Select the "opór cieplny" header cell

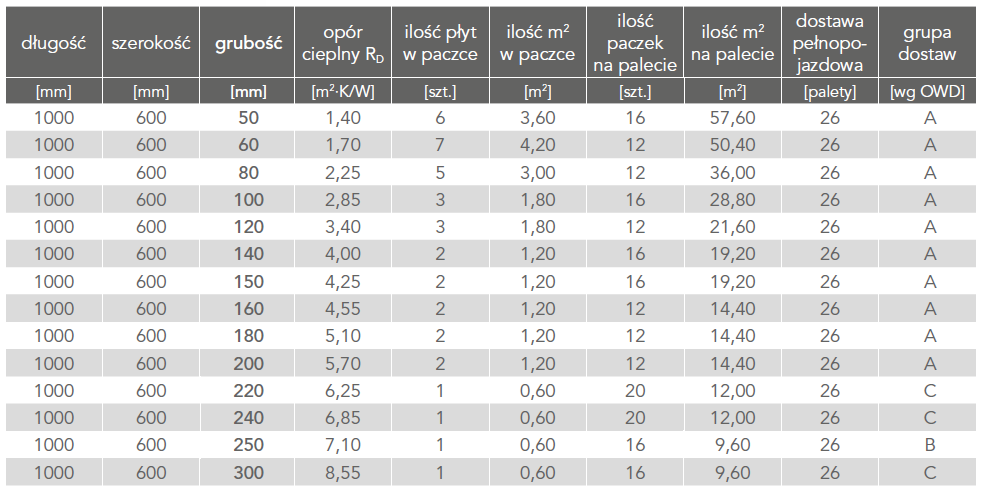[x=345, y=43]
